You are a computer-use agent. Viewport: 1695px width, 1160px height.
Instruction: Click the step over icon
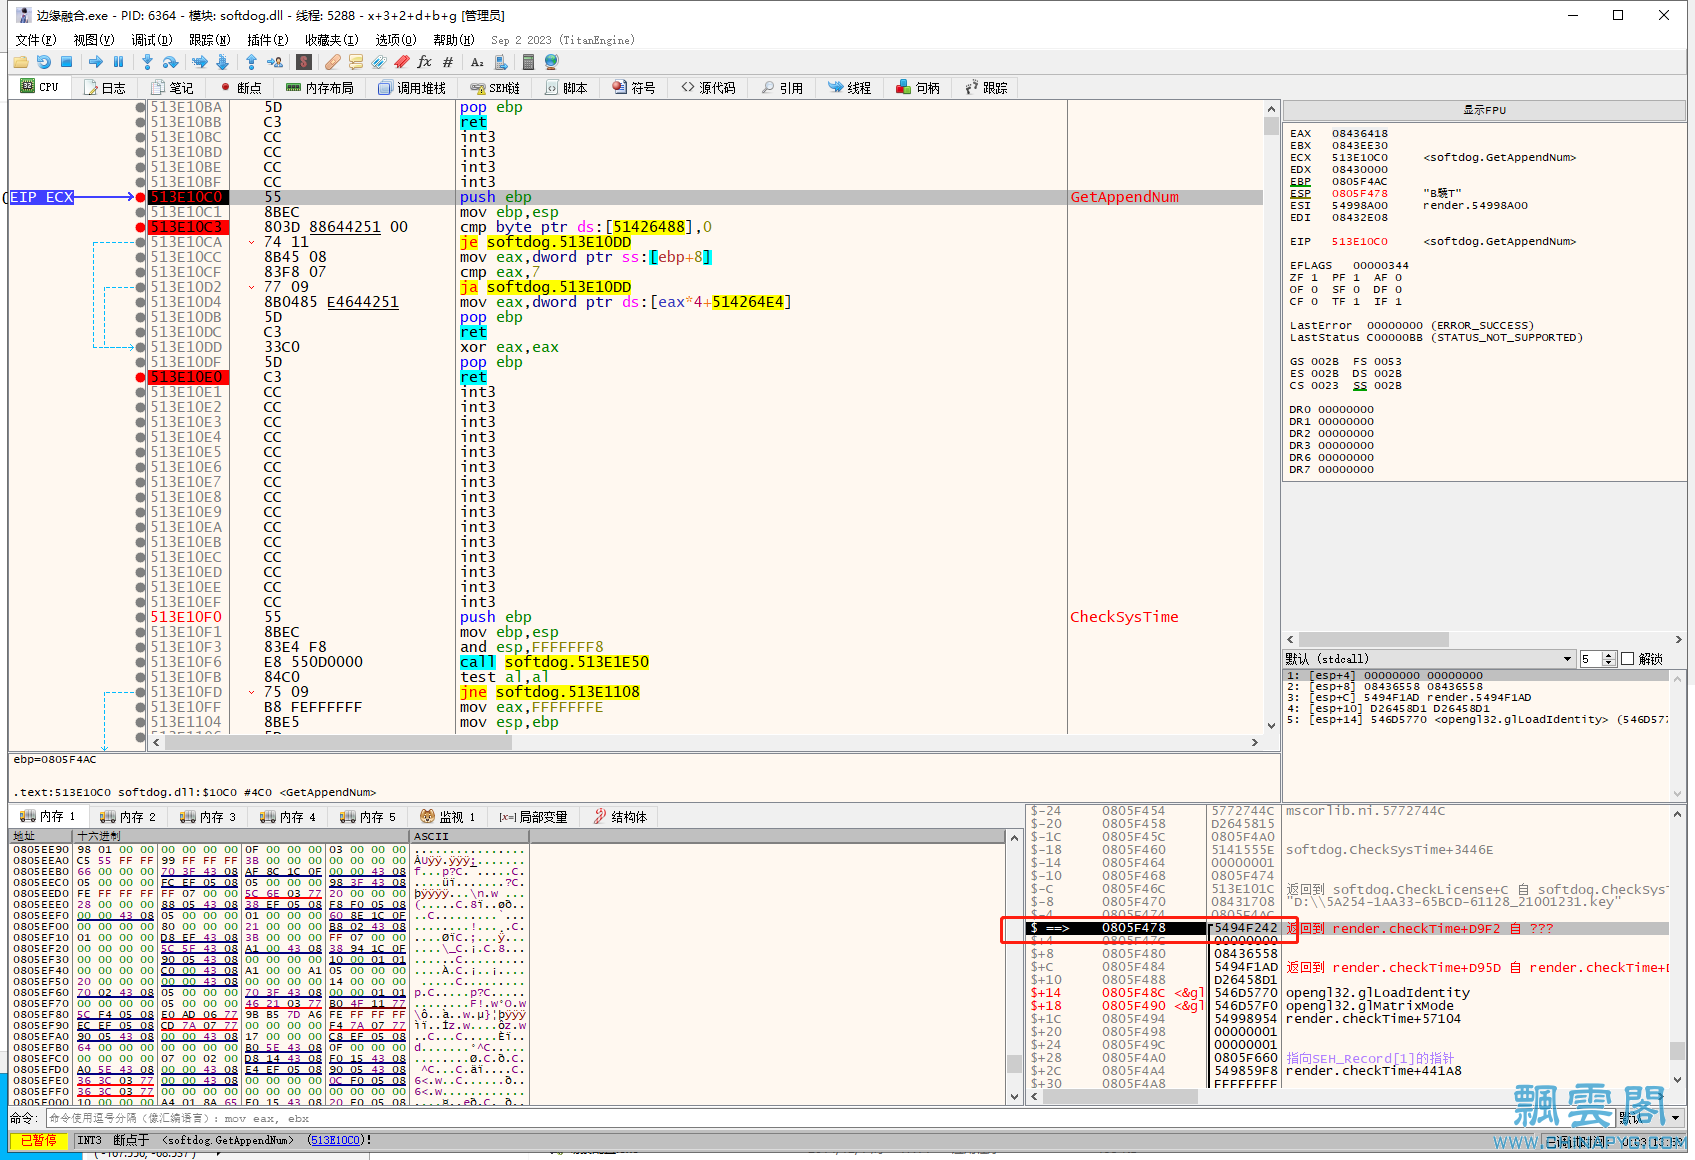click(x=170, y=62)
